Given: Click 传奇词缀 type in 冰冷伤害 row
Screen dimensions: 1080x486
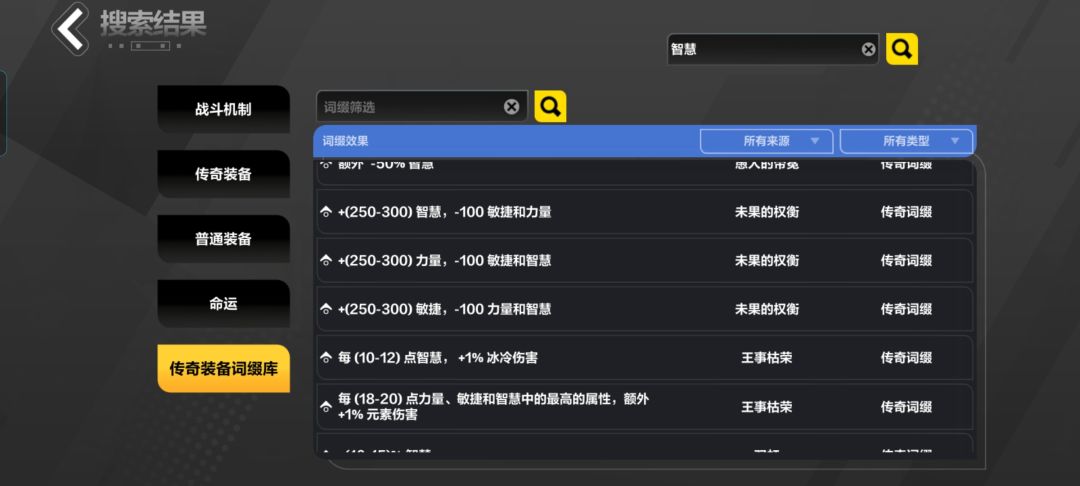Looking at the screenshot, I should click(906, 358).
